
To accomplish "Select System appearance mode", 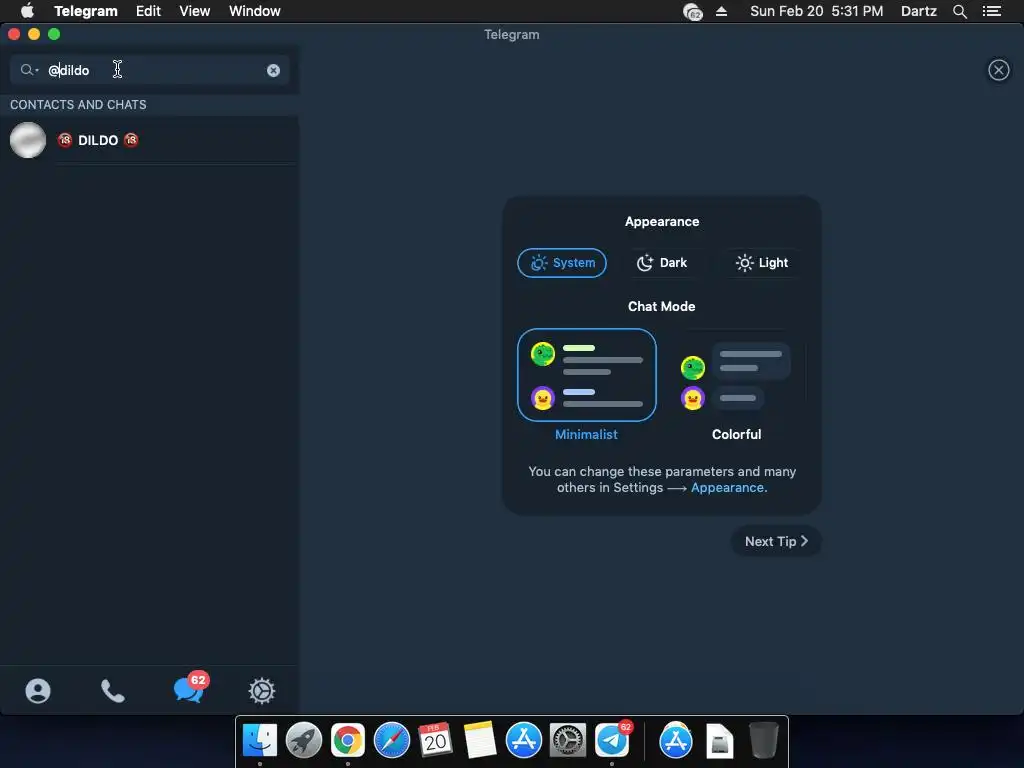I will [x=562, y=263].
